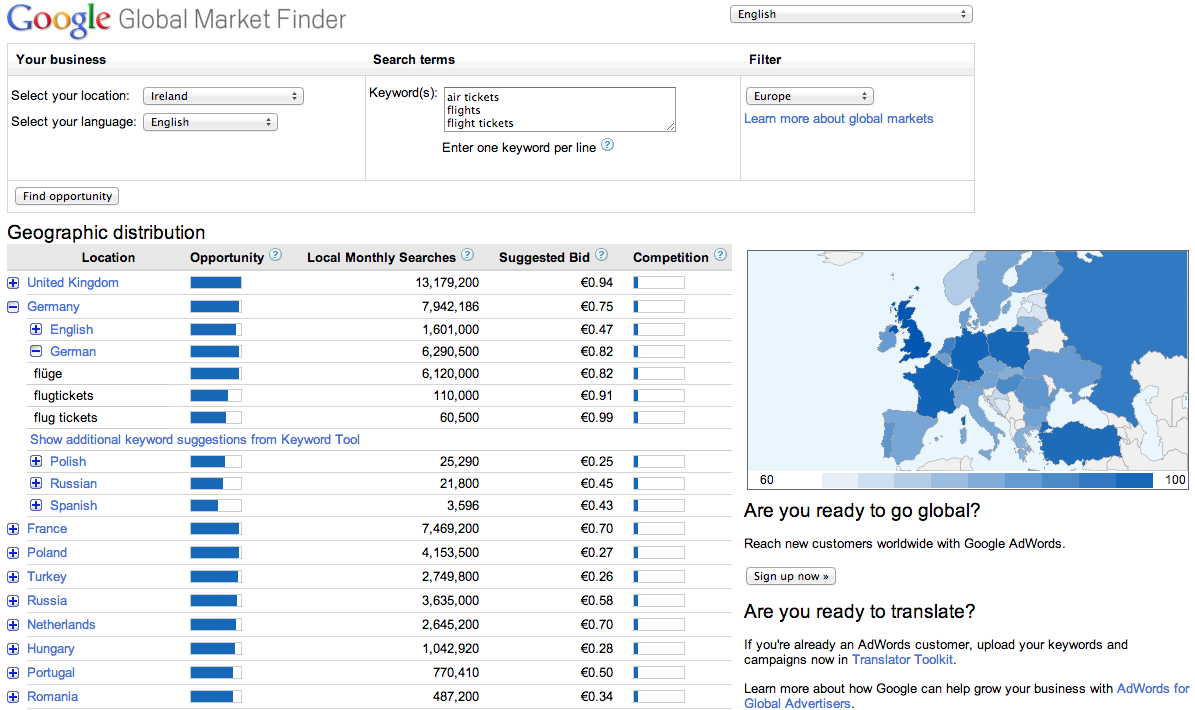Expand the United Kingdom row

tap(13, 283)
